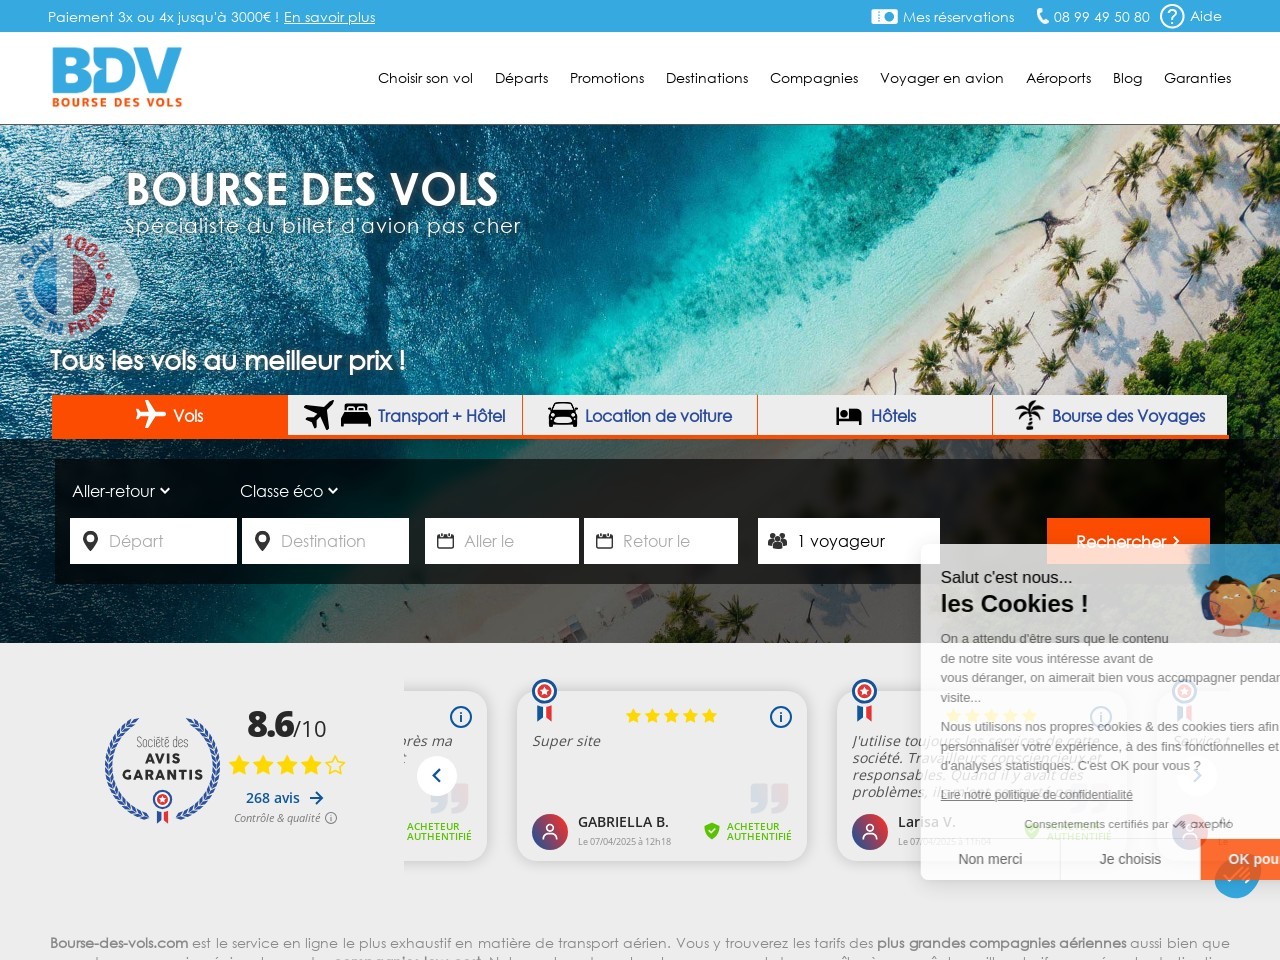Screen dimensions: 1280x960
Task: Click Non merci in the cookie banner
Action: [x=990, y=859]
